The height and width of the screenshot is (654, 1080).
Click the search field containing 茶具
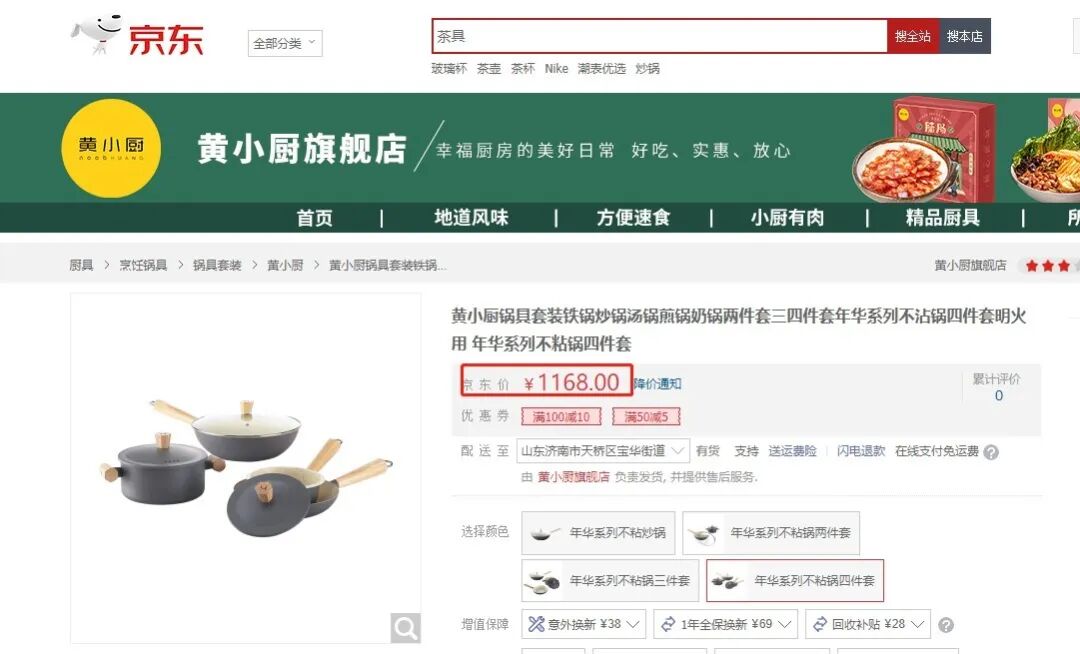click(660, 36)
